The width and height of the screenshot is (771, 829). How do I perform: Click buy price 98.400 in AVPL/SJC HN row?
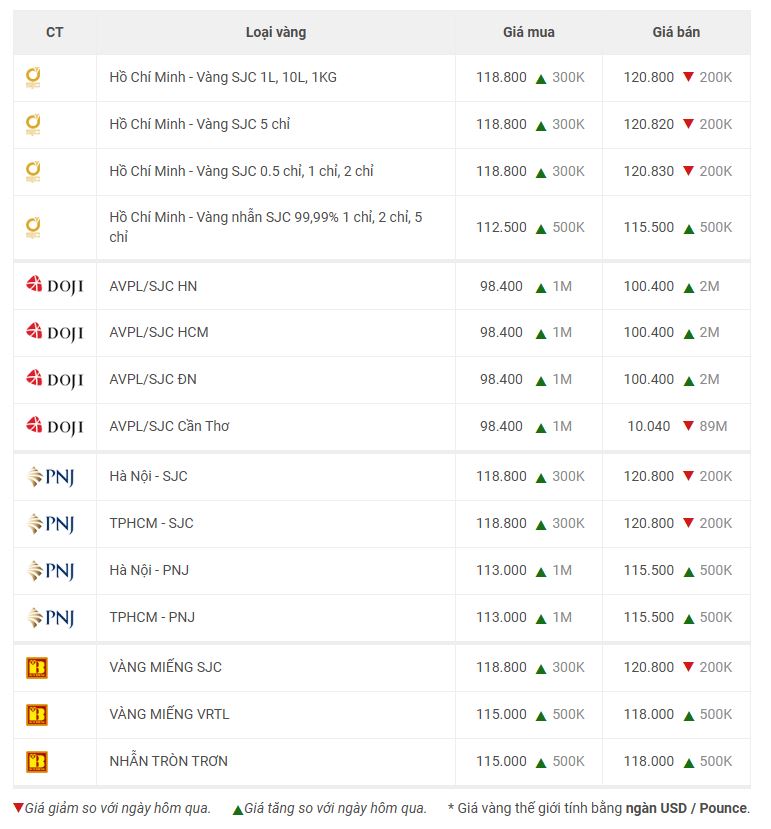click(501, 286)
